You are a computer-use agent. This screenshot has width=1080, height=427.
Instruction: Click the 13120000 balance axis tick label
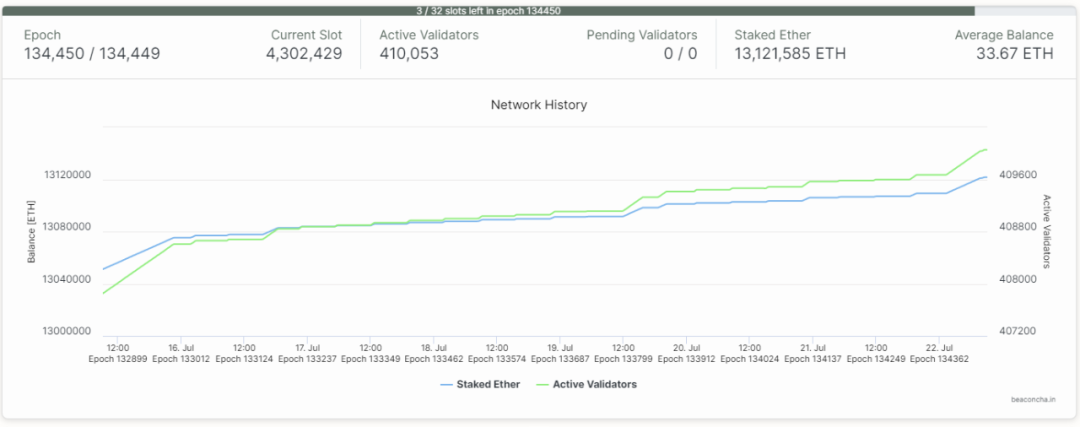(x=67, y=176)
